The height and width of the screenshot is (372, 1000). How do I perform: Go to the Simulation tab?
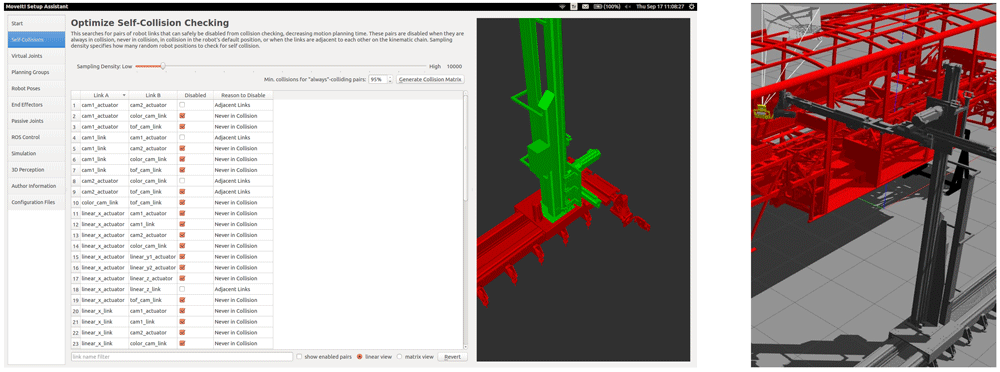tap(36, 153)
